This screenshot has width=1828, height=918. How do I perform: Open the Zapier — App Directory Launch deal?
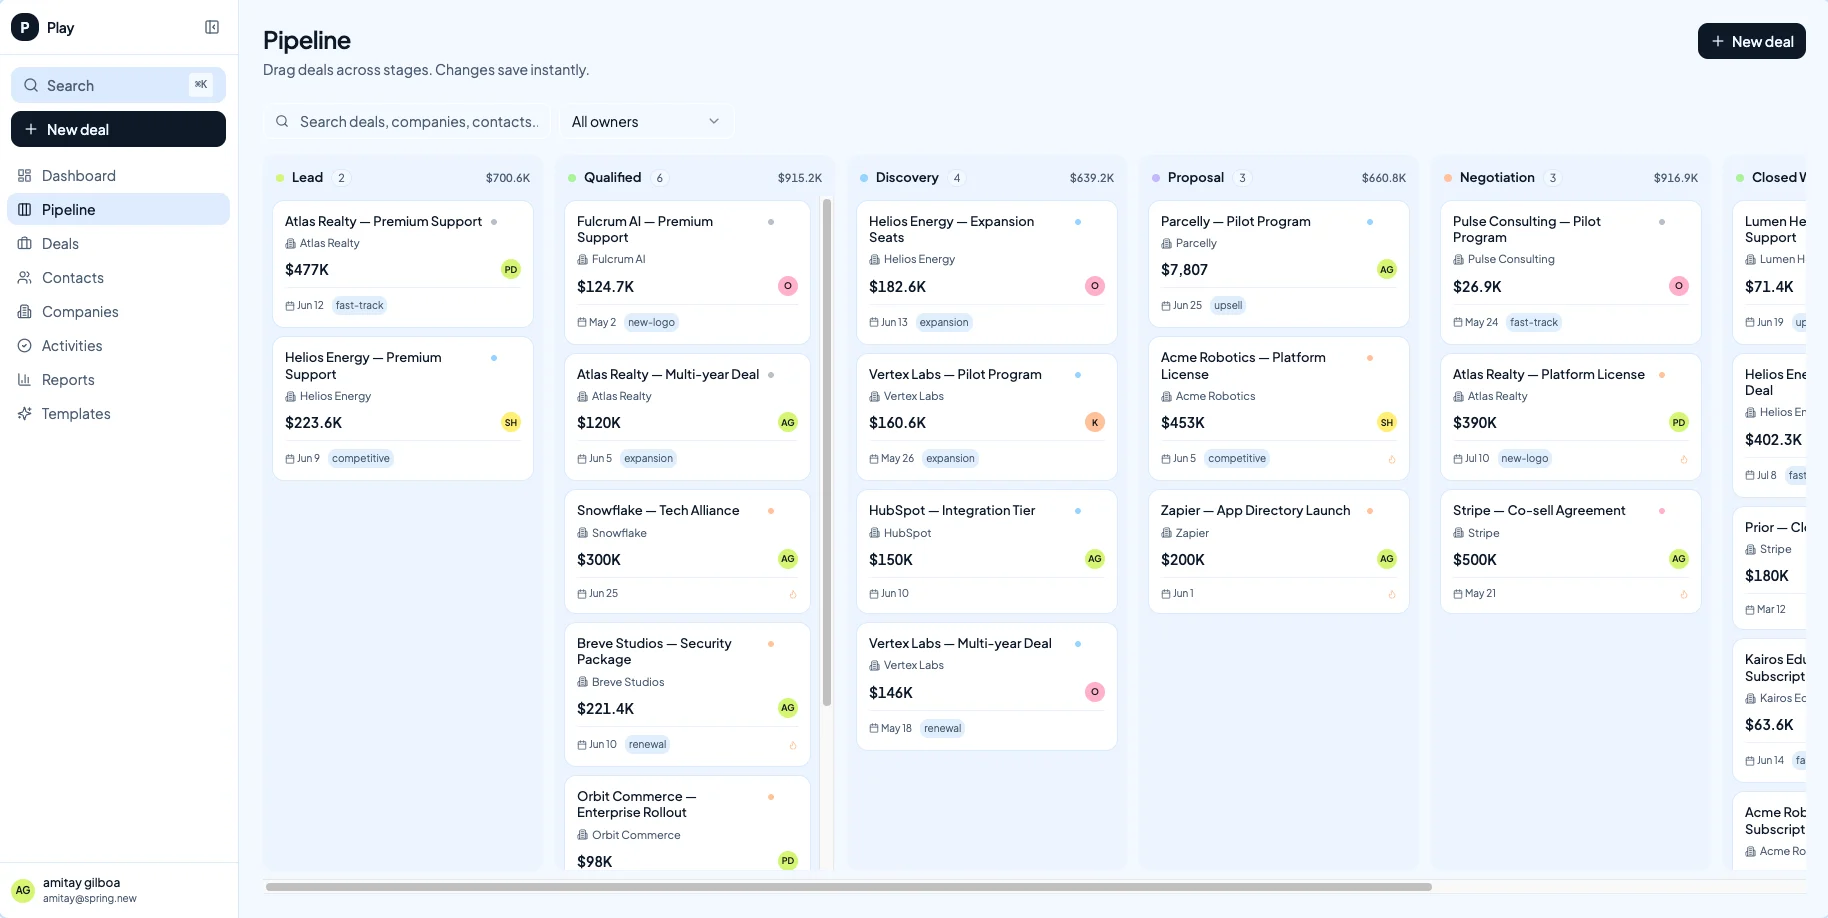(x=1279, y=551)
